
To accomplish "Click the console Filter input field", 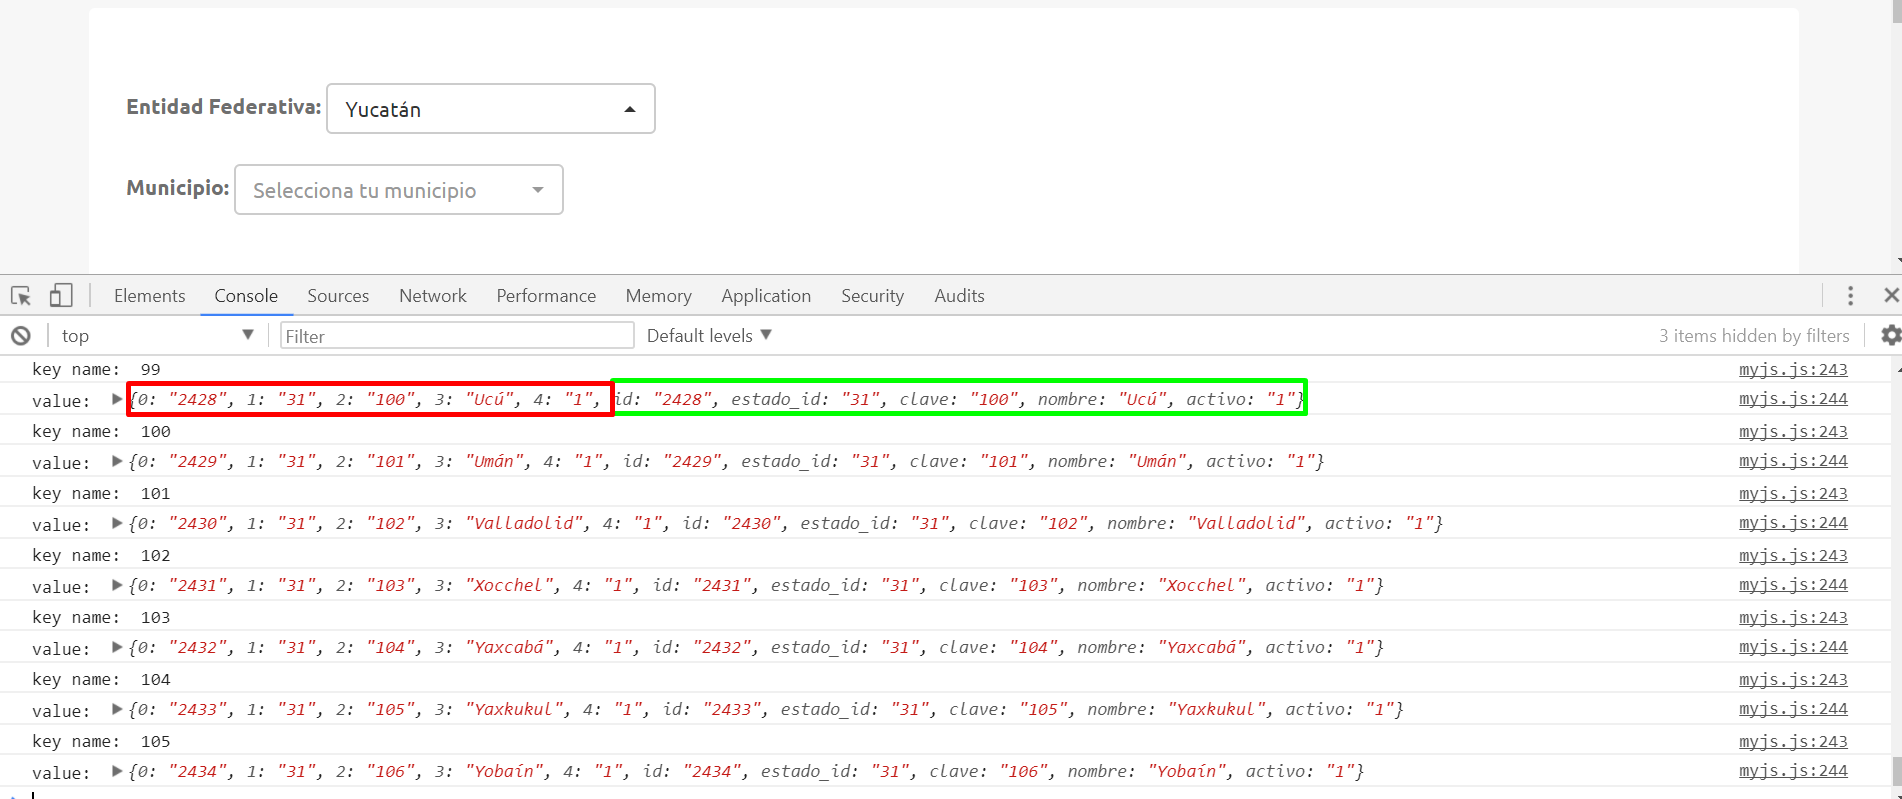I will [457, 336].
